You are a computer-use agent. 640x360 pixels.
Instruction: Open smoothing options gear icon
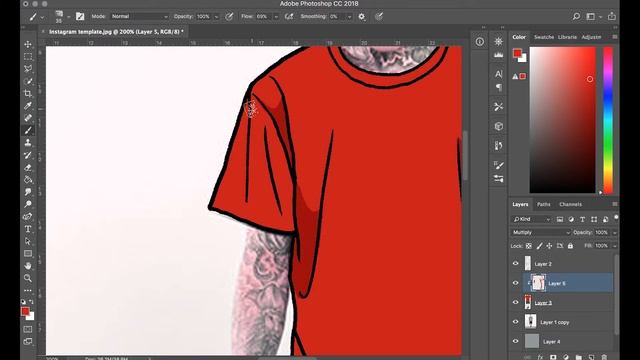coord(362,17)
